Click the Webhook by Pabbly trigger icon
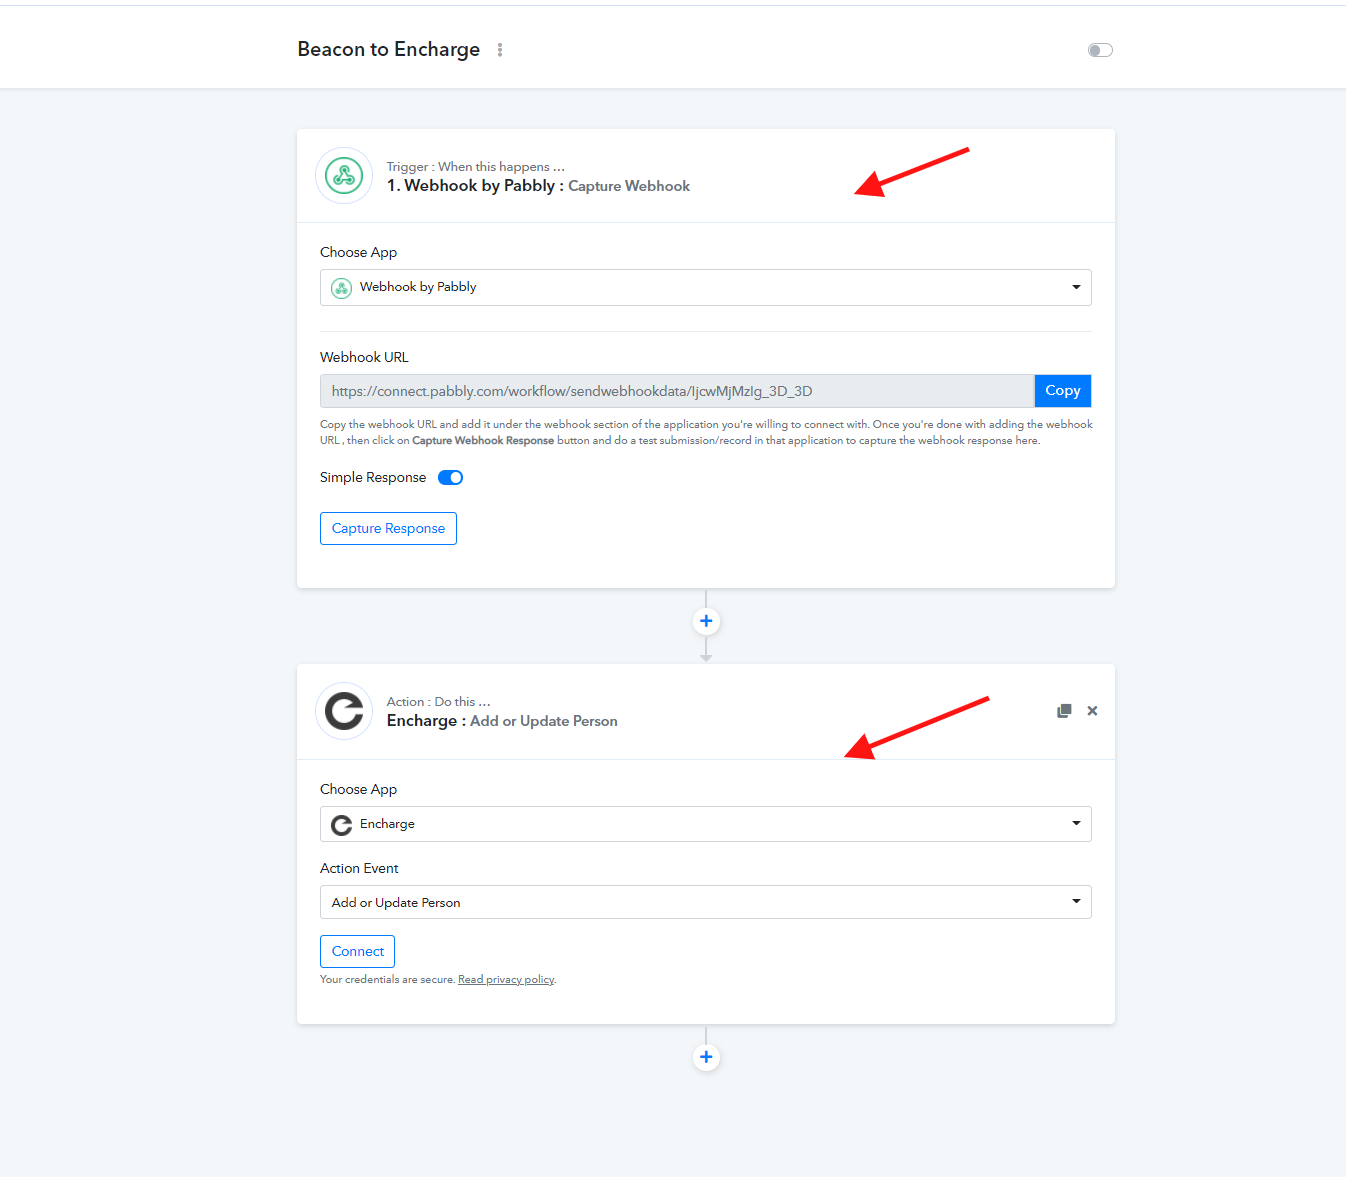Image resolution: width=1347 pixels, height=1178 pixels. [x=344, y=176]
